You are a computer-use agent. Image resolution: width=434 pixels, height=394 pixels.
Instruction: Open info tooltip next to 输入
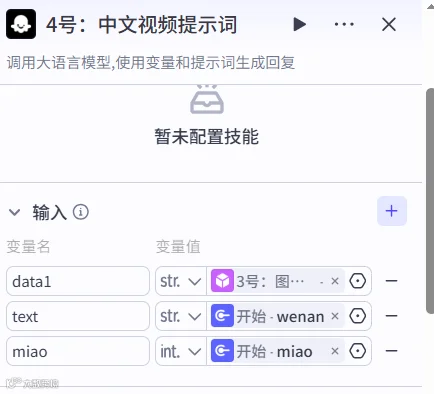pos(81,212)
